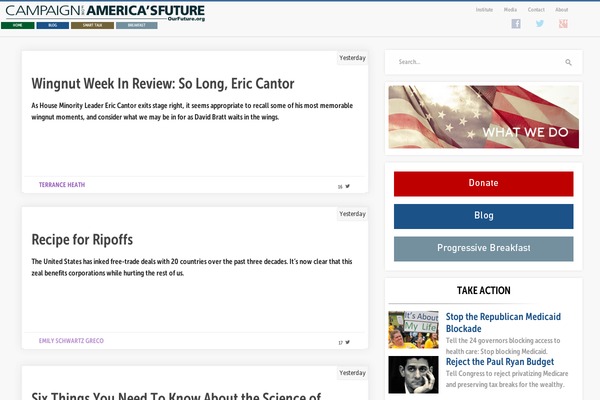Open Stop the Republican Medicaid Blockade link
Screen dimensions: 600x400
coord(503,322)
